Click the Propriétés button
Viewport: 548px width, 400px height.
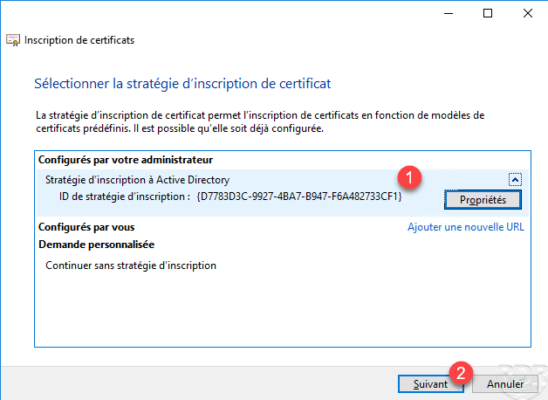coord(483,200)
